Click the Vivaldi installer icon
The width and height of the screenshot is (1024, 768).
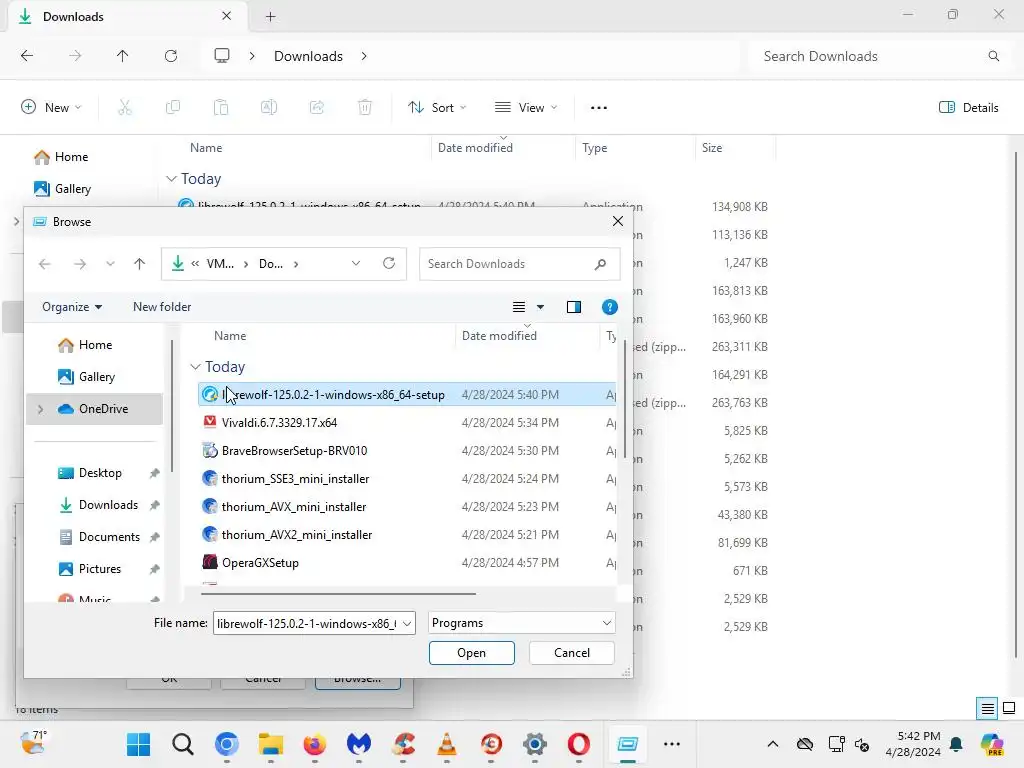click(210, 422)
